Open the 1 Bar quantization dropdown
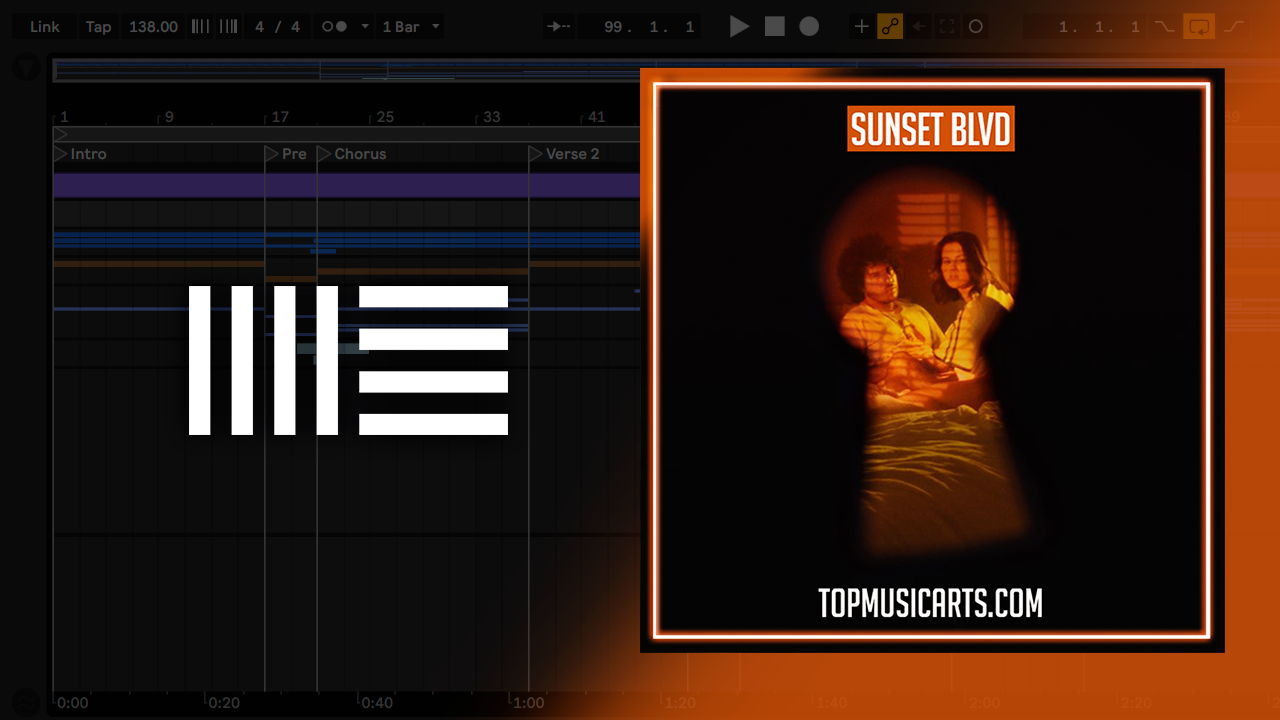The image size is (1280, 720). 411,27
